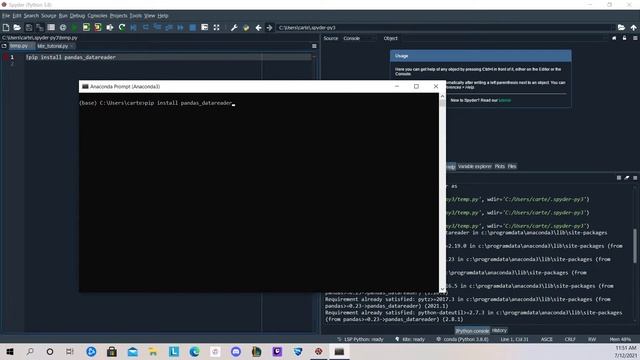Image resolution: width=640 pixels, height=360 pixels.
Task: Click the Anaconda Prompt taskbar icon
Action: 339,351
